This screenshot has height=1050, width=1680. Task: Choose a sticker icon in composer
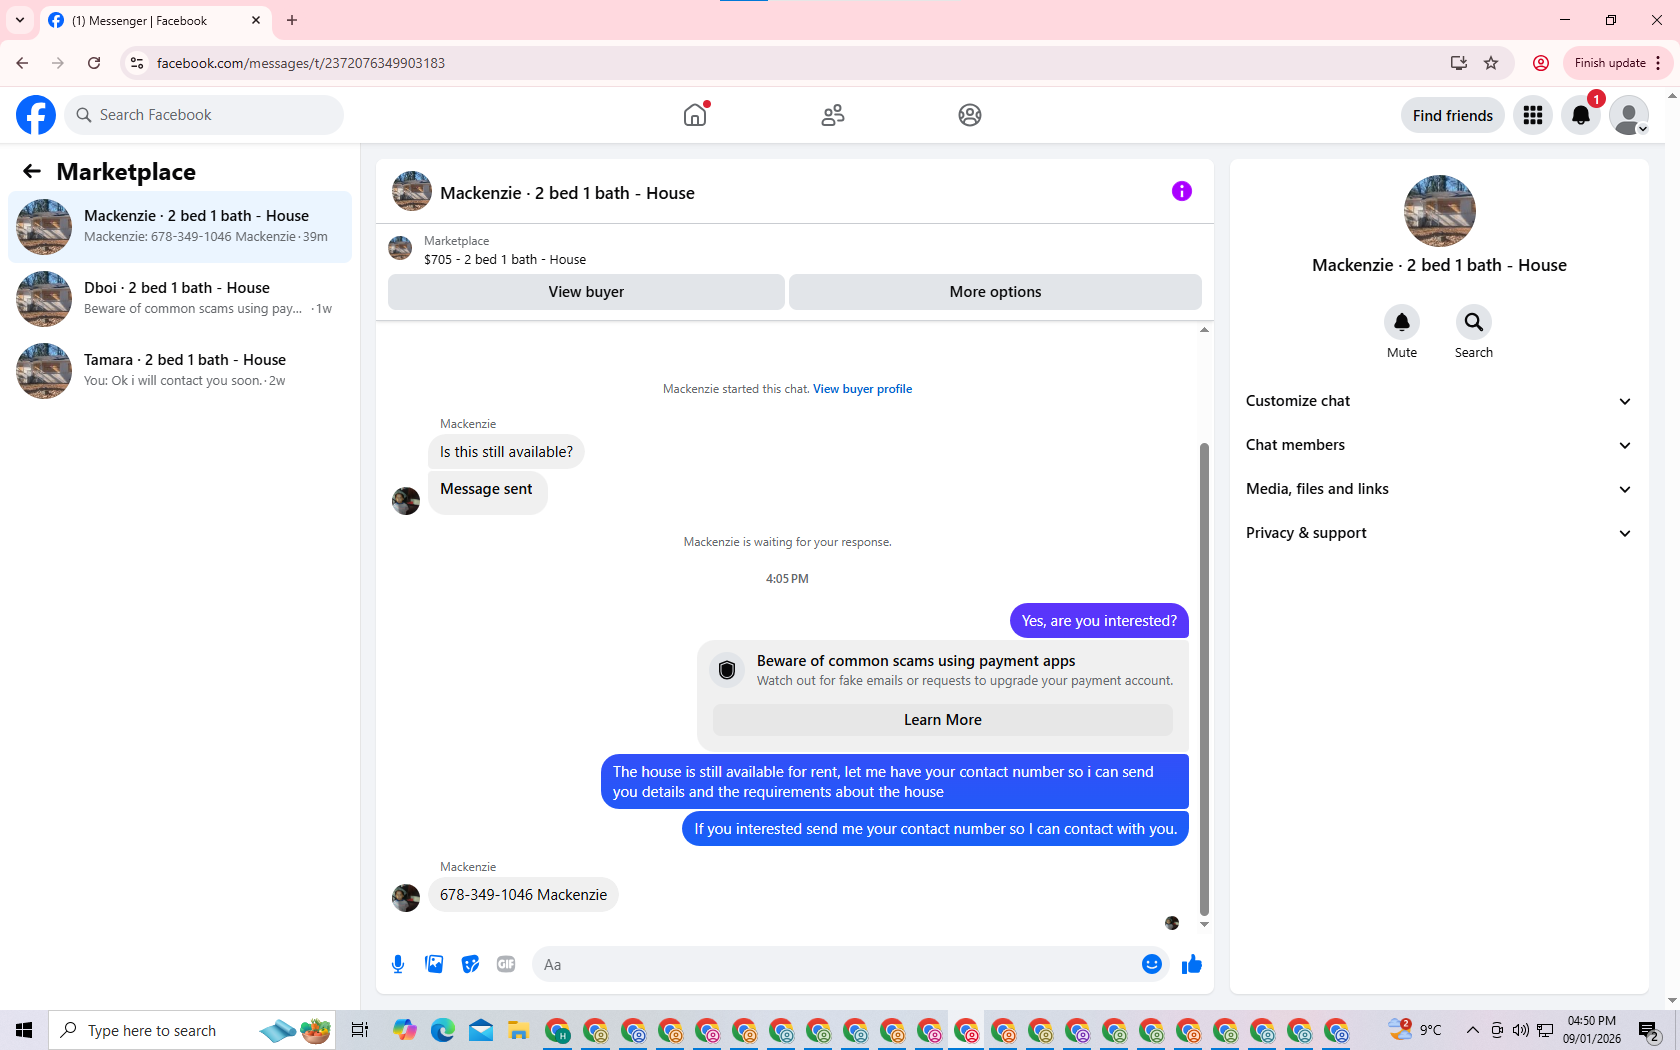[x=470, y=964]
